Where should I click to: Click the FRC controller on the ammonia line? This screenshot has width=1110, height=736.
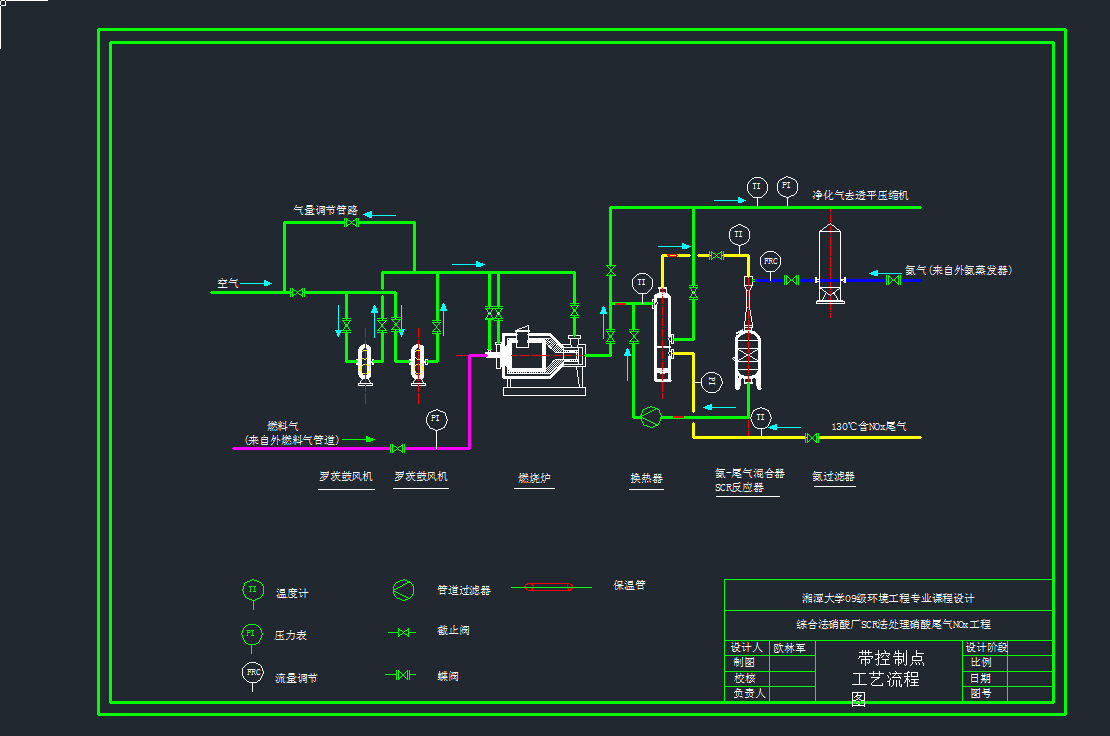point(770,262)
